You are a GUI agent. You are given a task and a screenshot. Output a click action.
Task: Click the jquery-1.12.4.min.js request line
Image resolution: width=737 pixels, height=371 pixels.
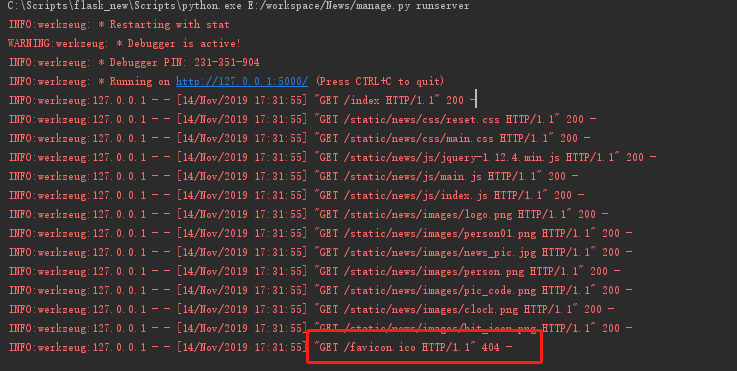point(332,157)
